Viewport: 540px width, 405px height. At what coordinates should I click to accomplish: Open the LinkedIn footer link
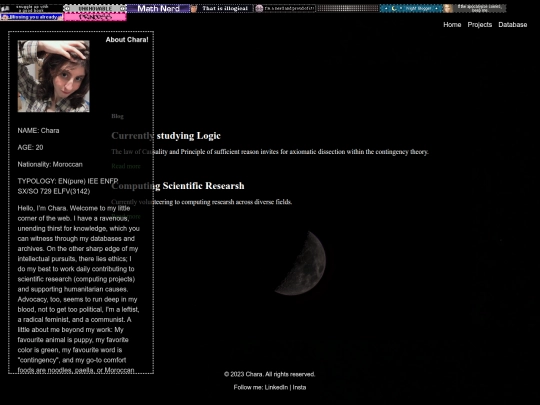point(276,387)
